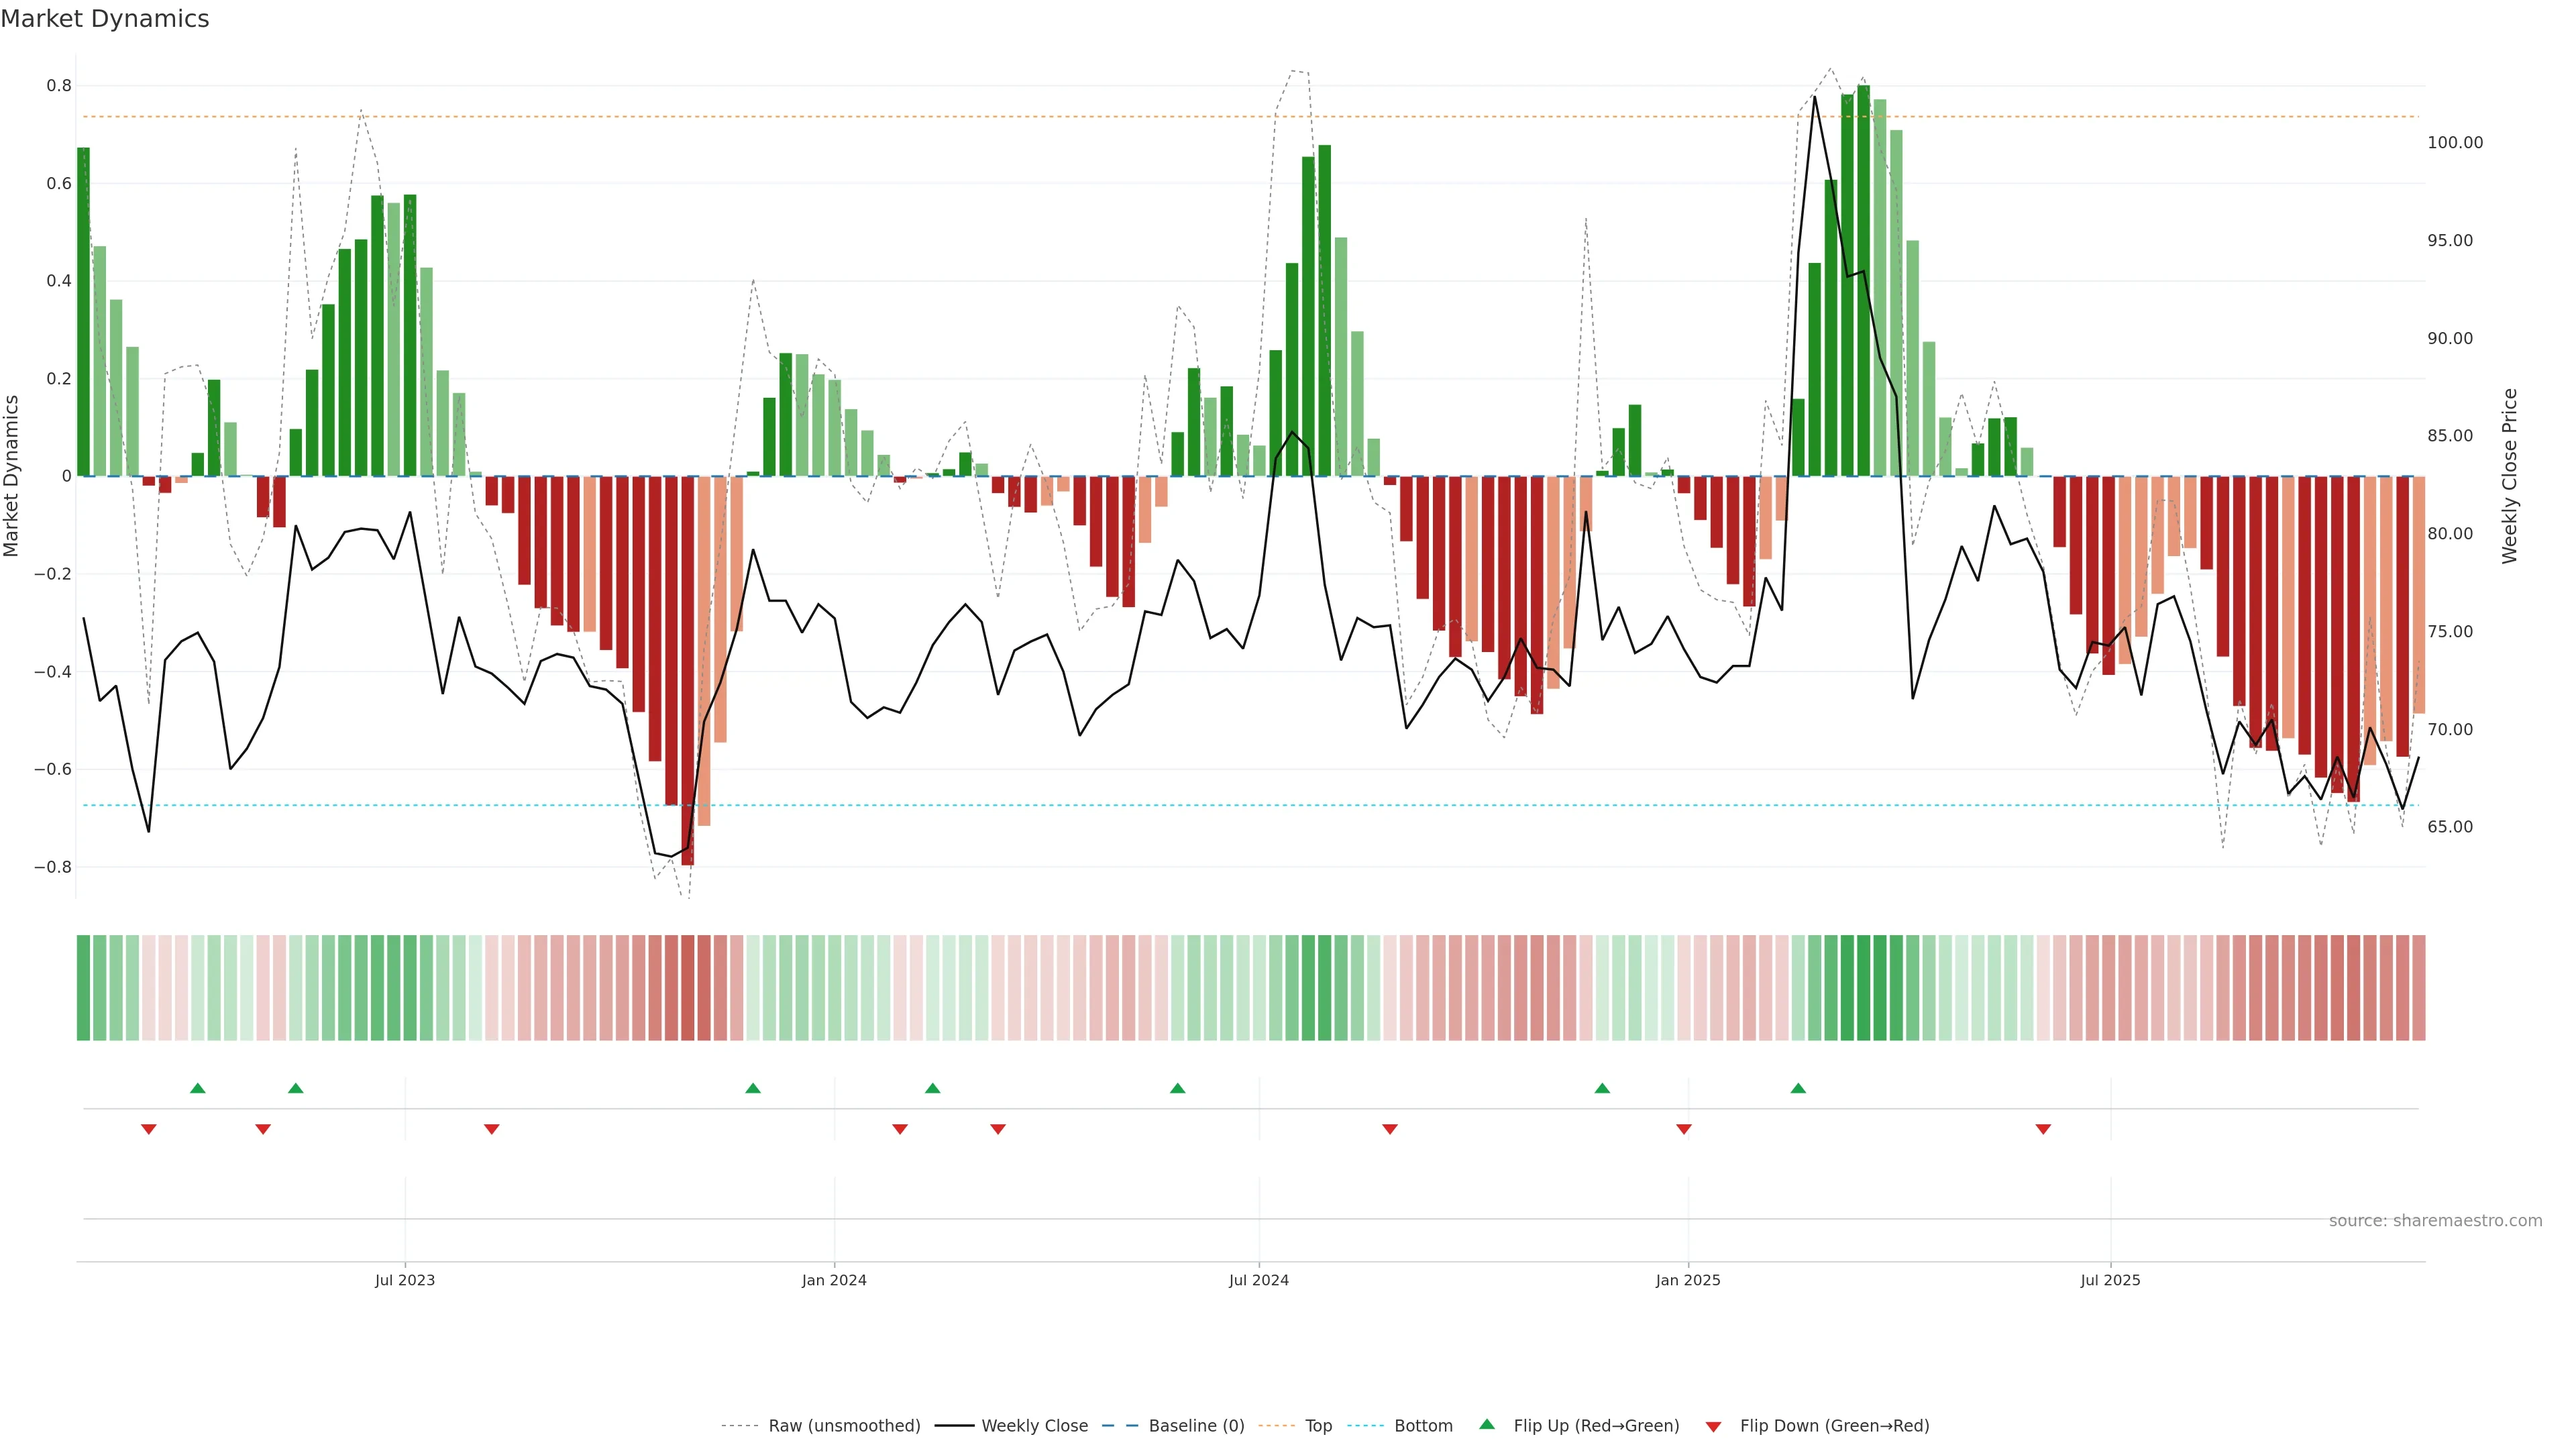Click the Flip Down legend triangle icon

(x=1713, y=1426)
